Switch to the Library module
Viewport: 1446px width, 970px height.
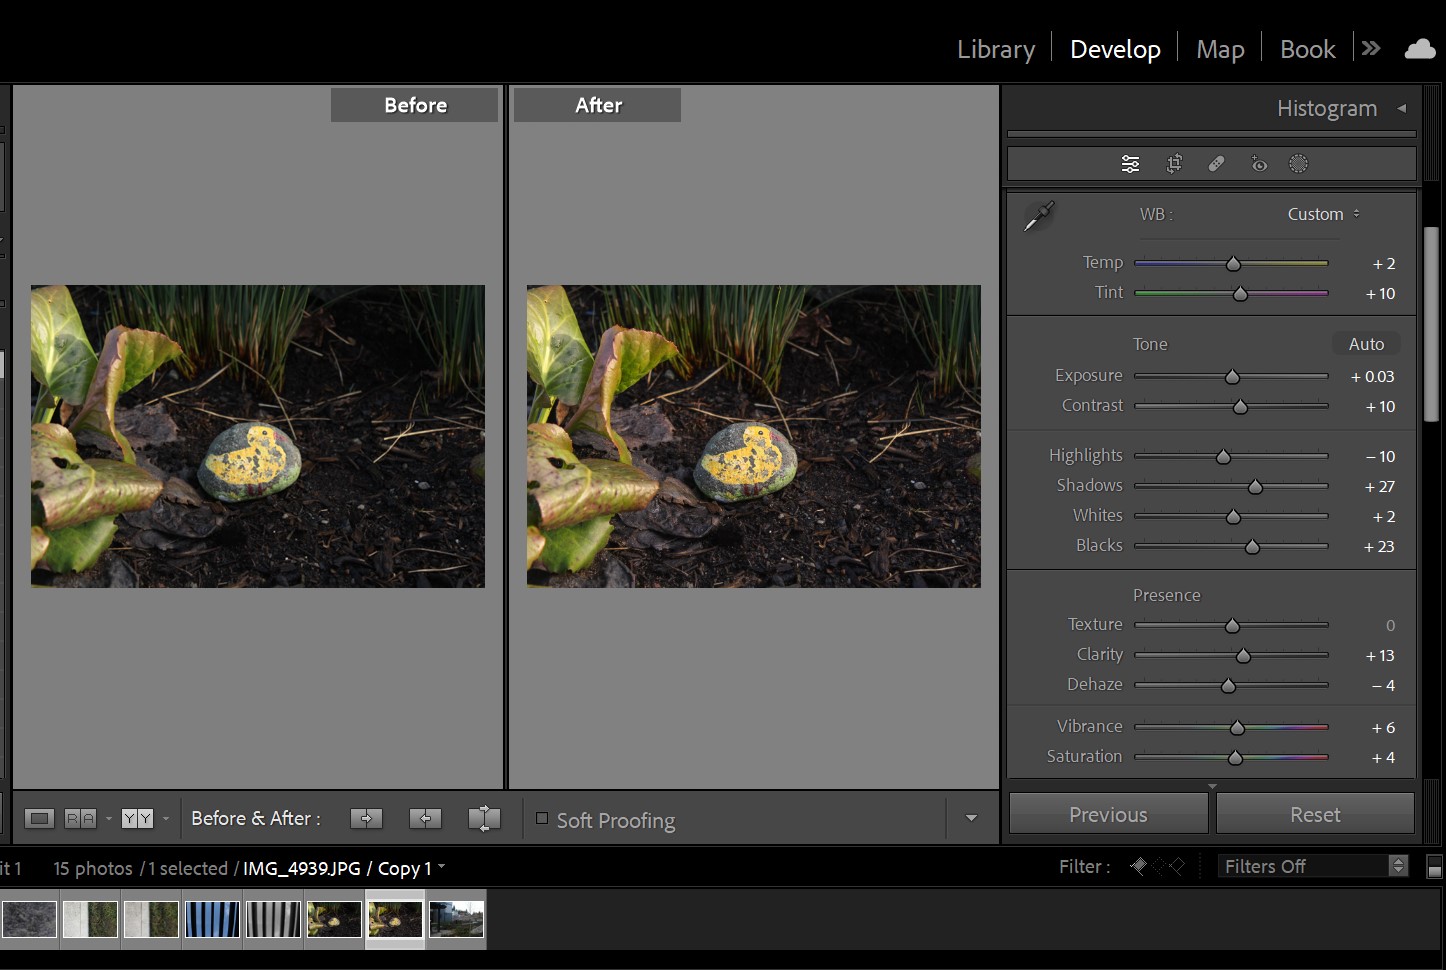click(x=995, y=49)
